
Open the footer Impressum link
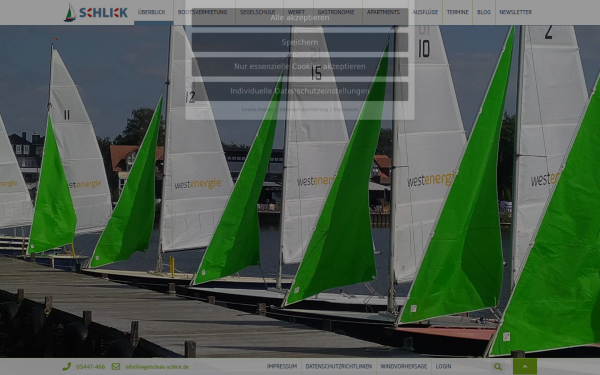pos(282,366)
